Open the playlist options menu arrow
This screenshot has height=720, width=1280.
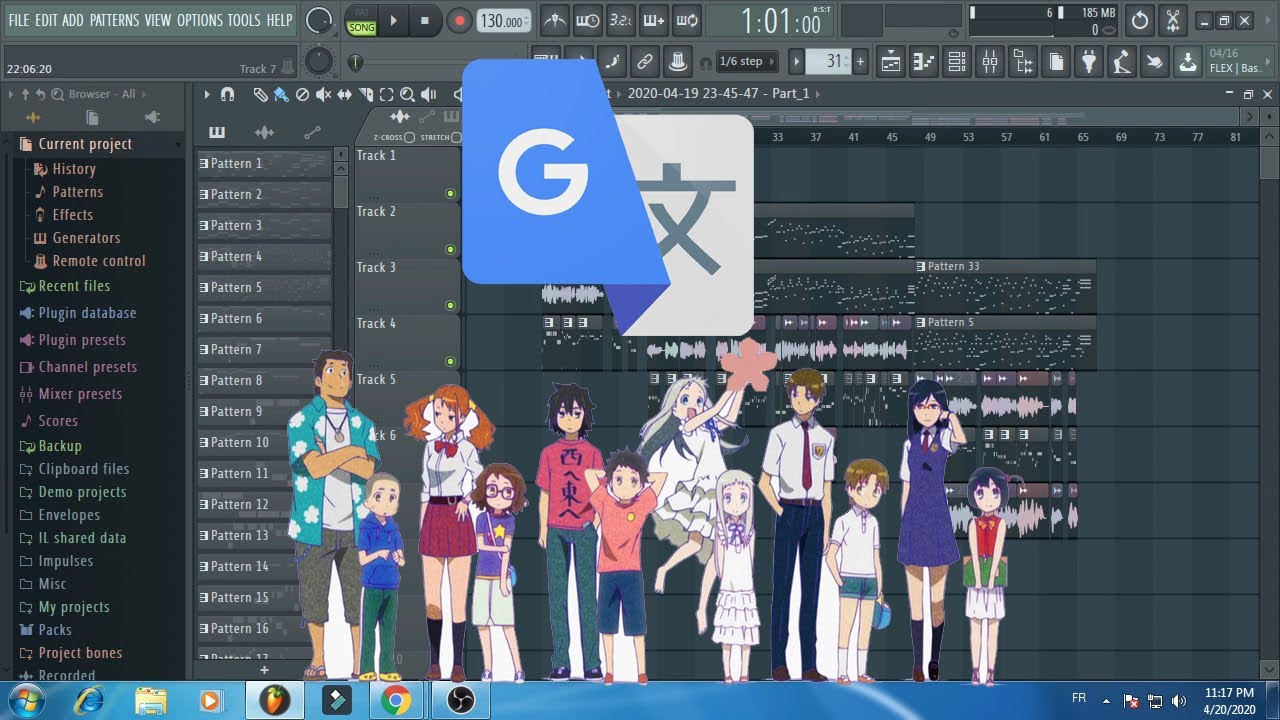coord(207,95)
